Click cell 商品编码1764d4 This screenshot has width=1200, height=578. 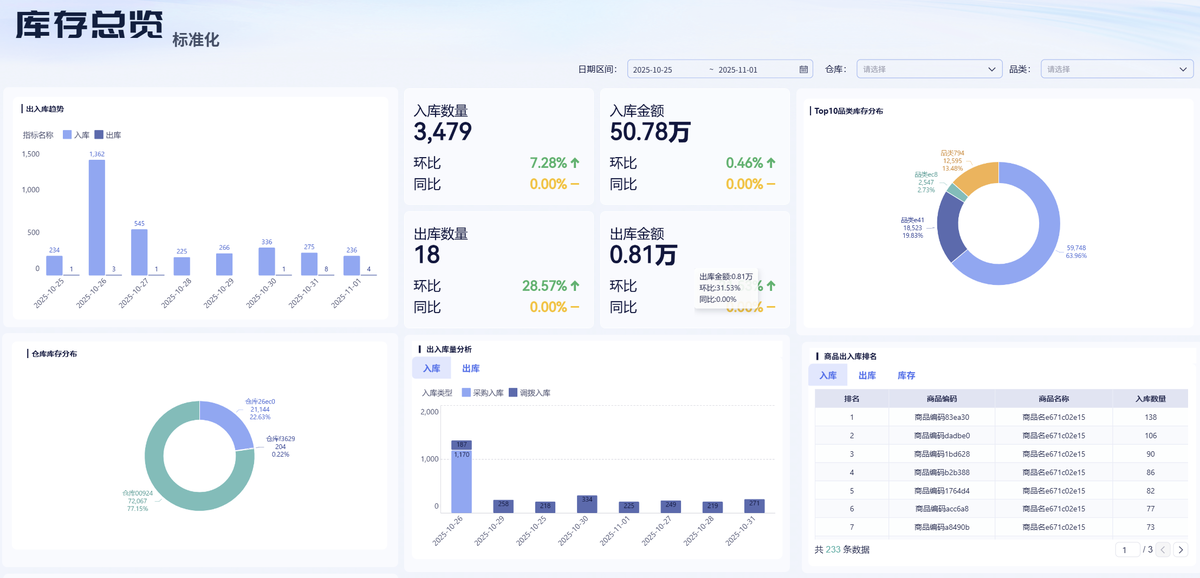point(942,491)
